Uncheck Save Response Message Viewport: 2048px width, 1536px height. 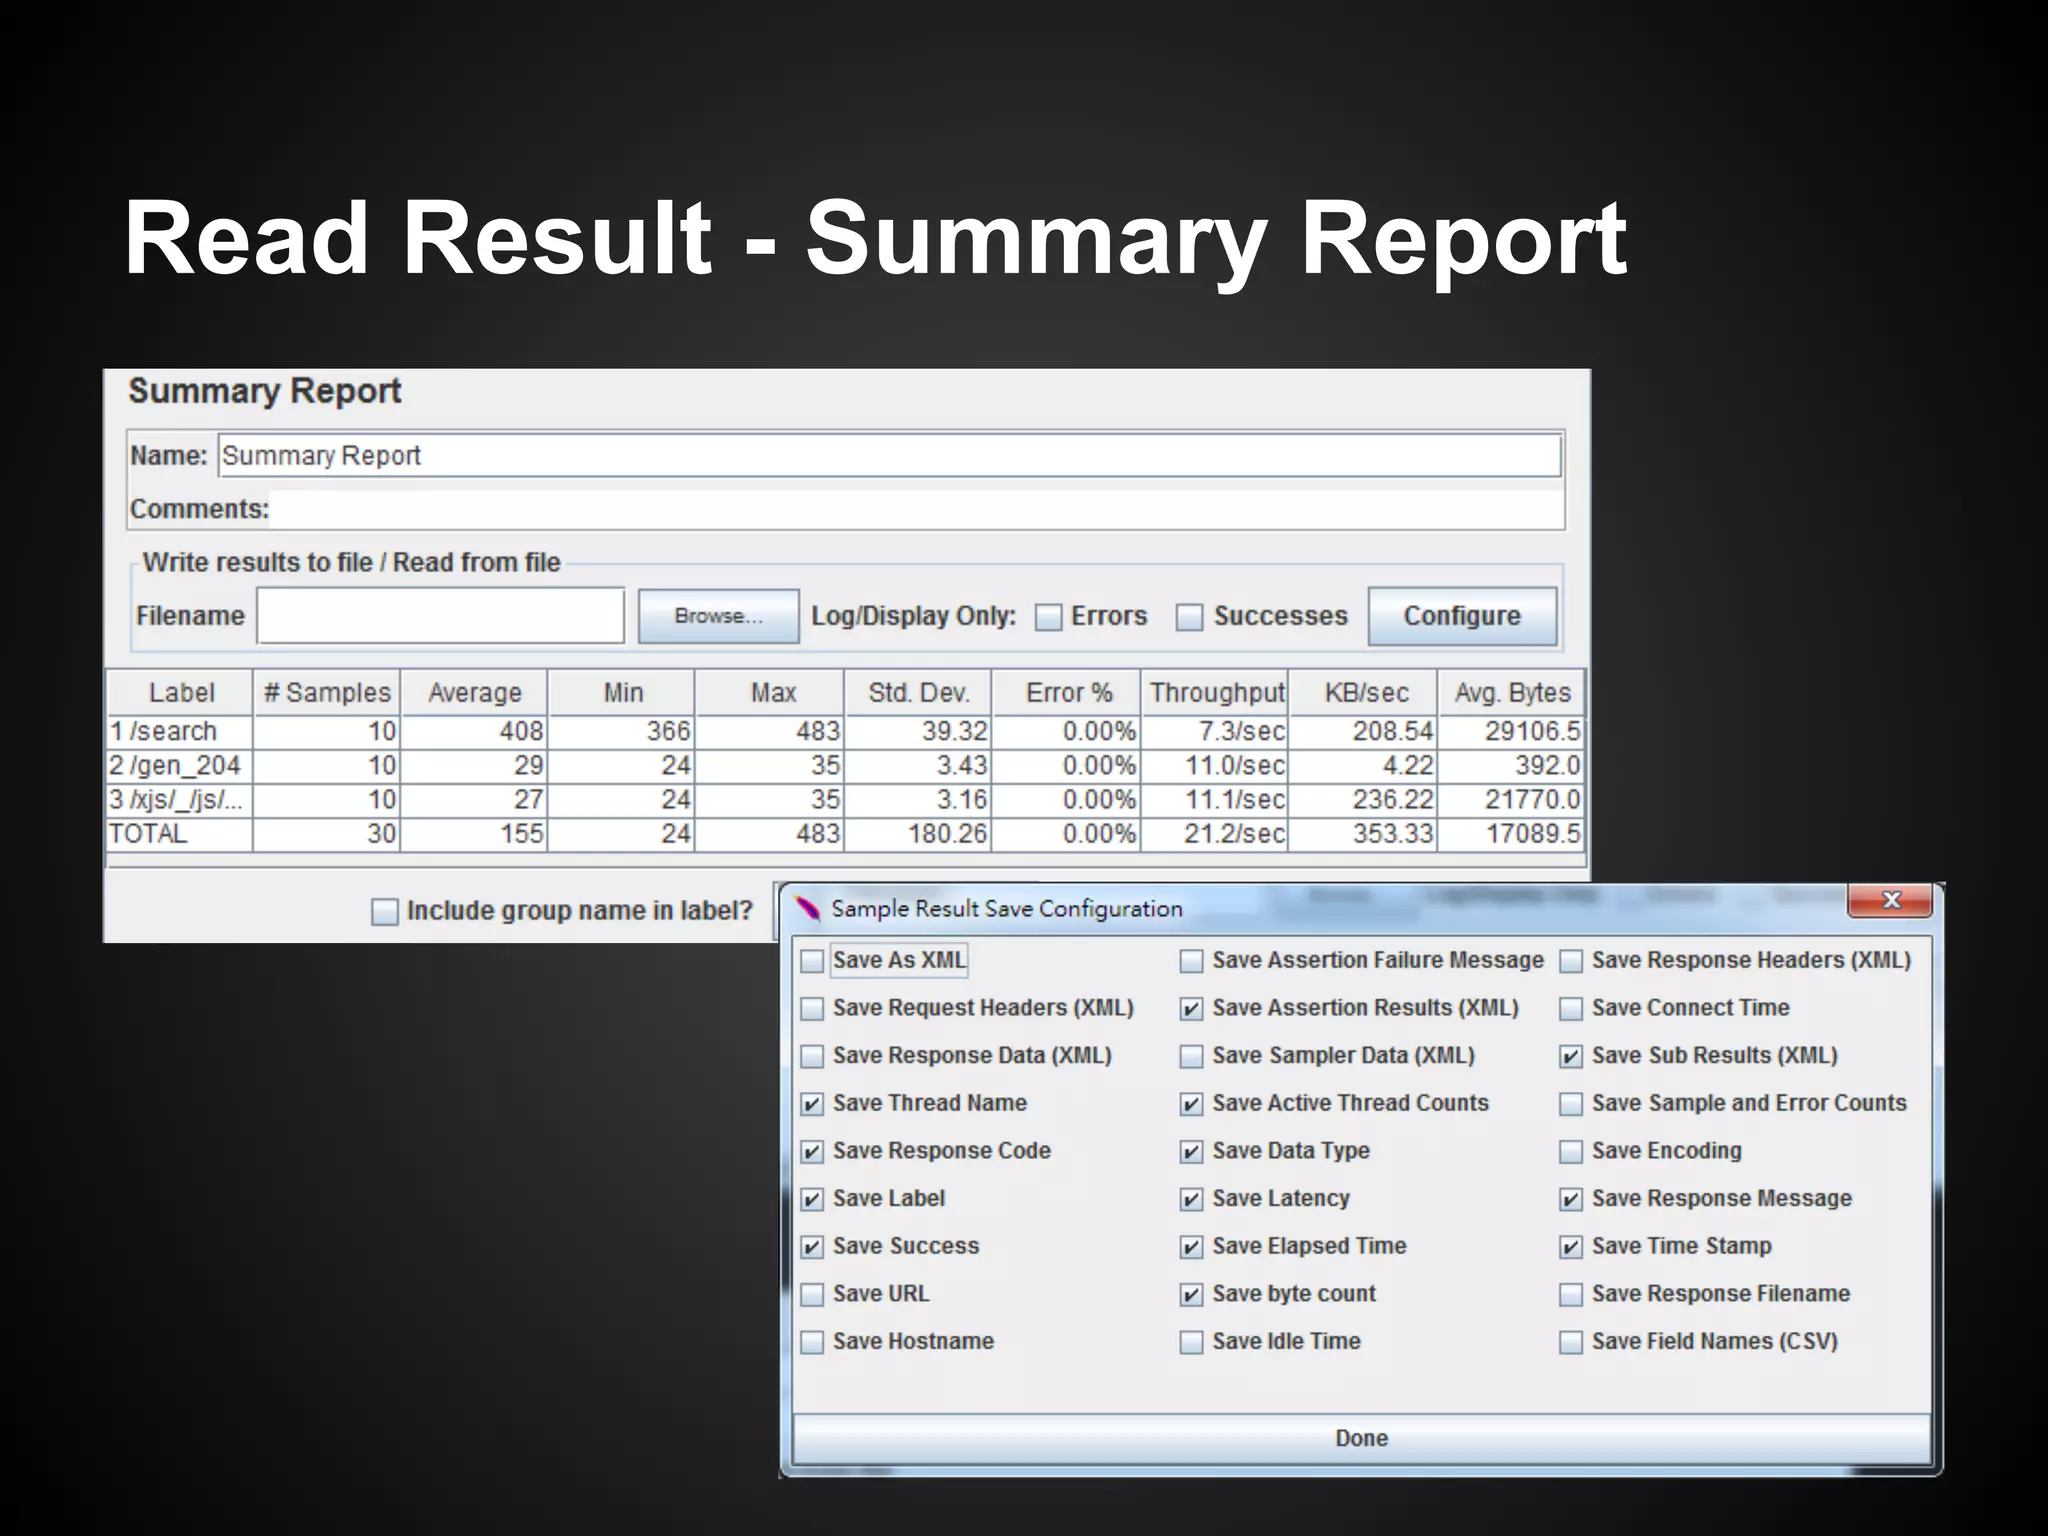coord(1571,1199)
